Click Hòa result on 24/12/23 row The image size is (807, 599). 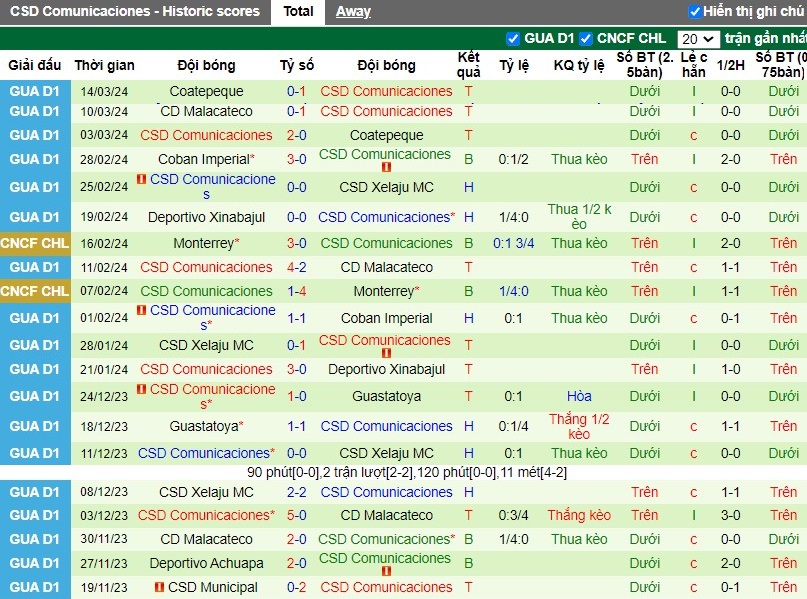tap(579, 396)
